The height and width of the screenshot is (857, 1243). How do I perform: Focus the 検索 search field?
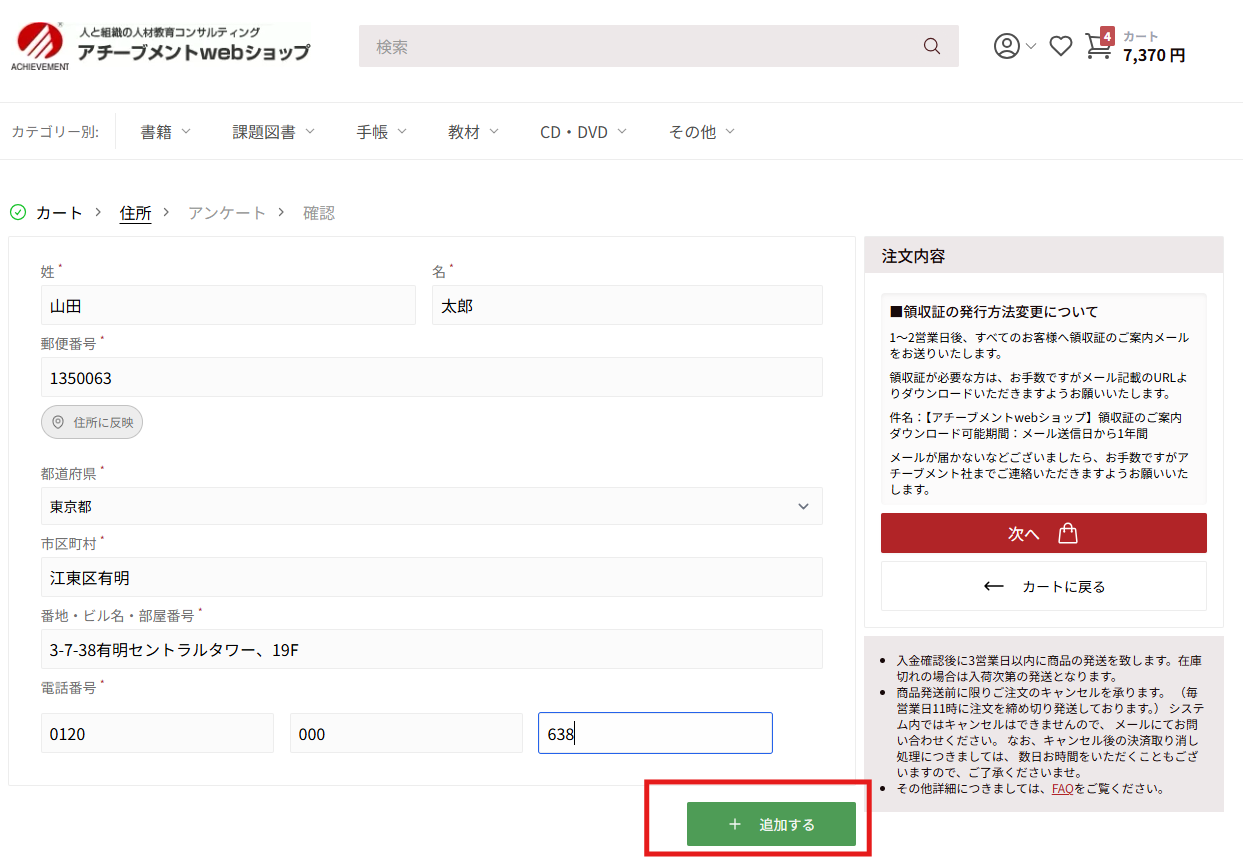coord(658,46)
